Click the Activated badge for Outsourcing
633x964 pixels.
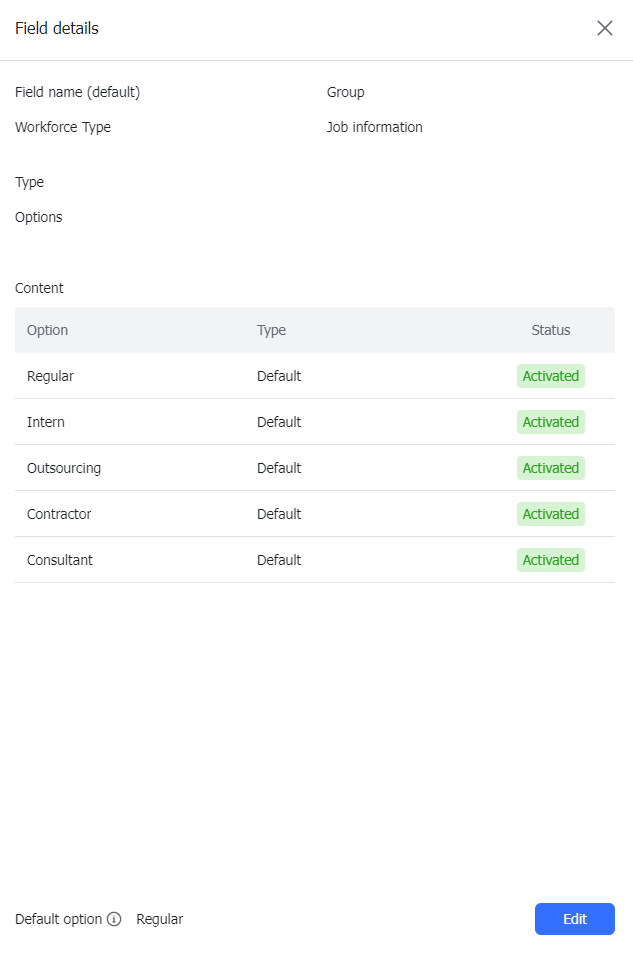[x=550, y=468]
